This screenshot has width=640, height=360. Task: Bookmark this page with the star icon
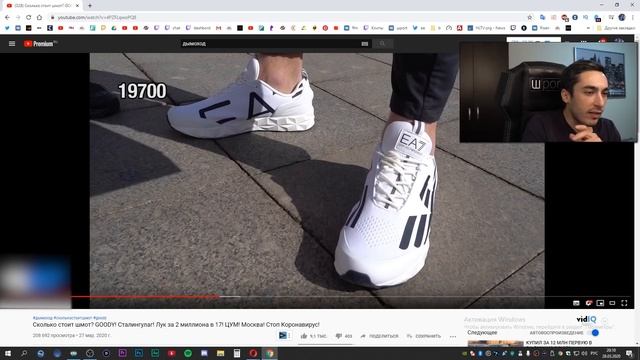point(530,18)
